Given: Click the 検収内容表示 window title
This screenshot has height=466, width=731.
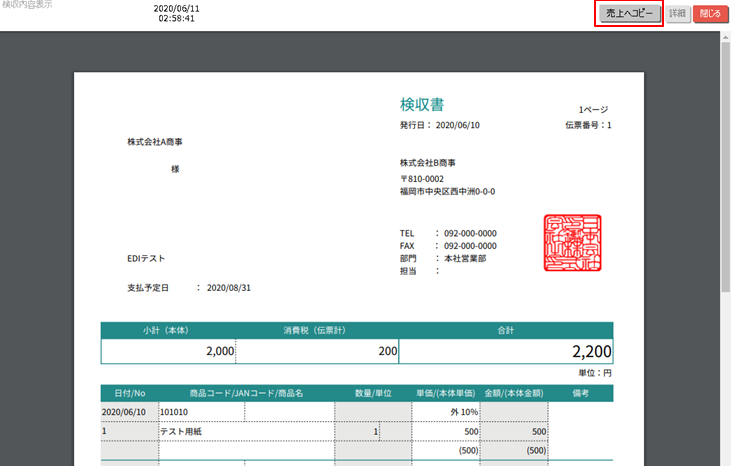Looking at the screenshot, I should pyautogui.click(x=27, y=6).
